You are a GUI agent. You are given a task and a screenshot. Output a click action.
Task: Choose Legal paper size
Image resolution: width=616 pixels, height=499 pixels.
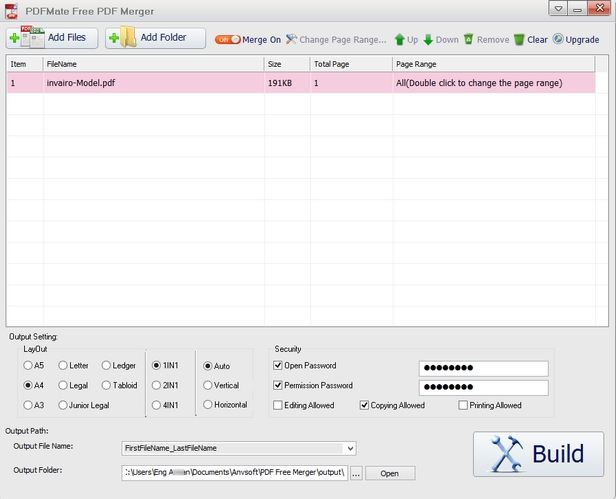pyautogui.click(x=63, y=385)
